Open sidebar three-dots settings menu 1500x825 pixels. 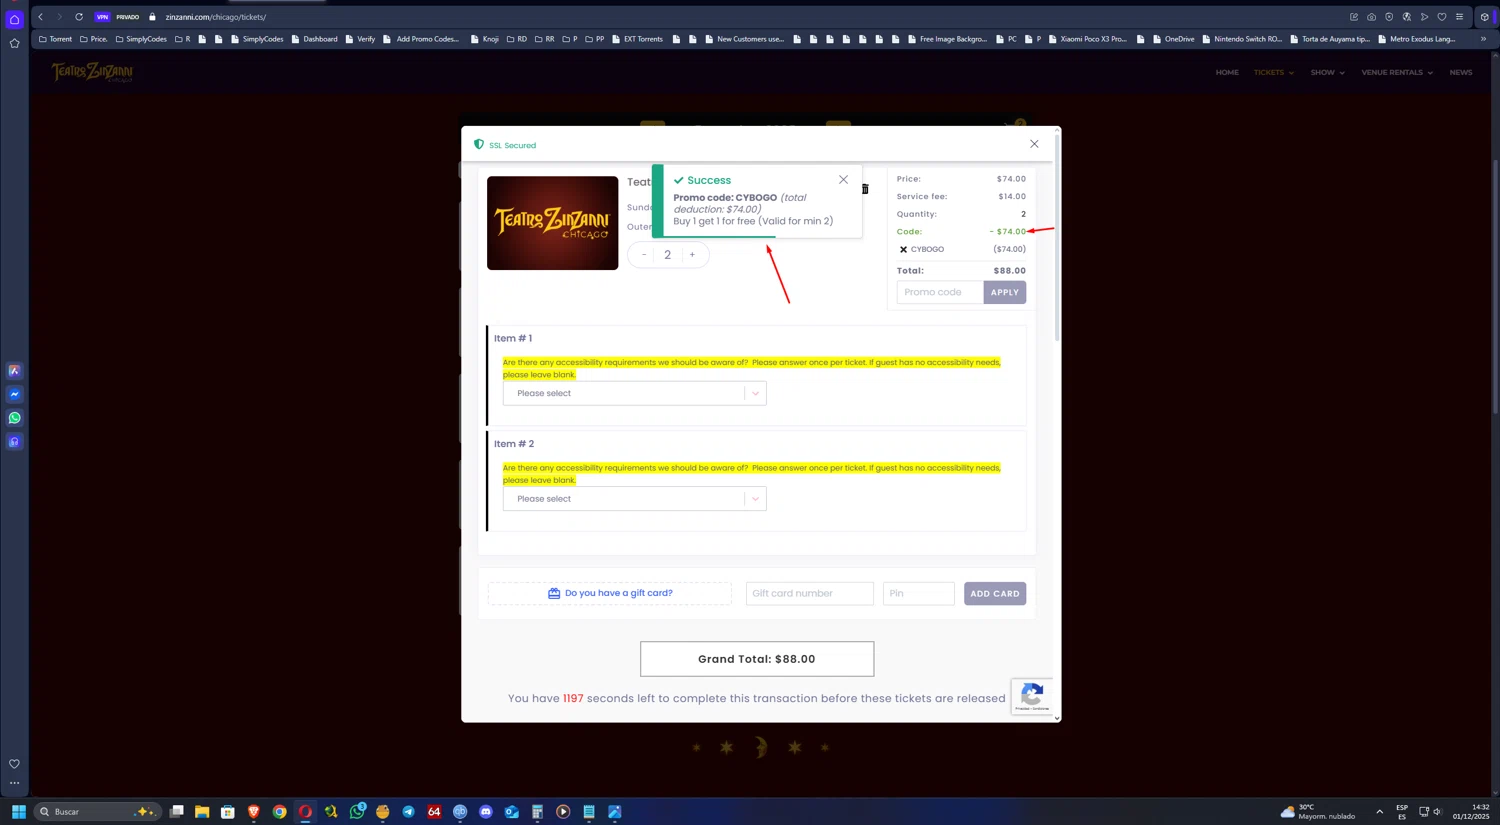click(x=14, y=783)
